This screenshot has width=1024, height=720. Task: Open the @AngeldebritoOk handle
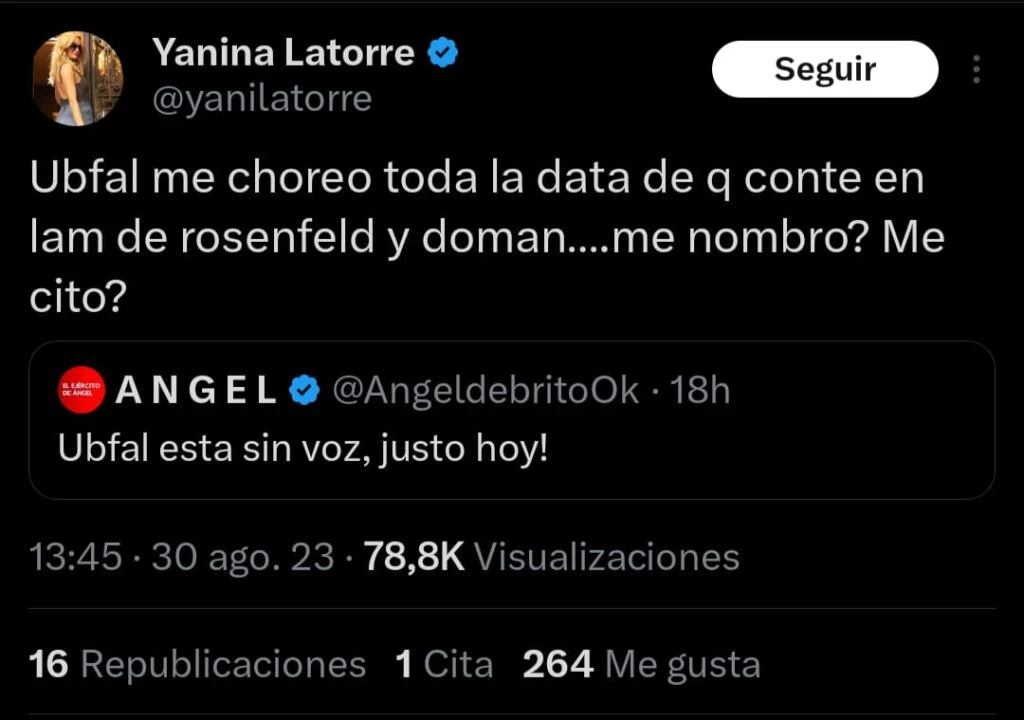484,391
